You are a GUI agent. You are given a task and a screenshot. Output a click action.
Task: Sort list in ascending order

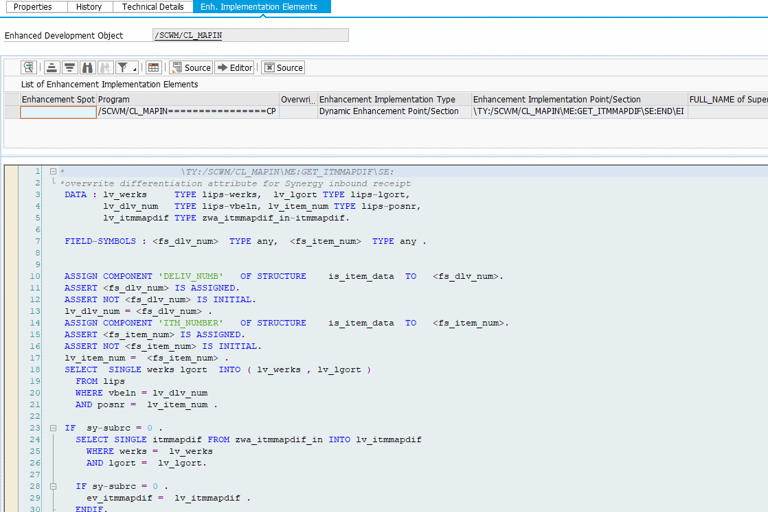click(x=52, y=68)
